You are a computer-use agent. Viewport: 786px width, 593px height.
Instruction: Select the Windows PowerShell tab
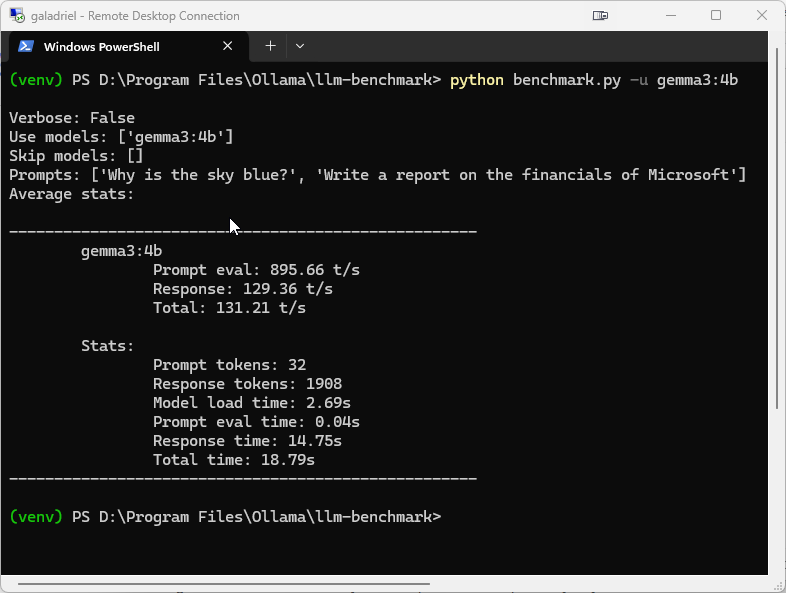pos(110,46)
